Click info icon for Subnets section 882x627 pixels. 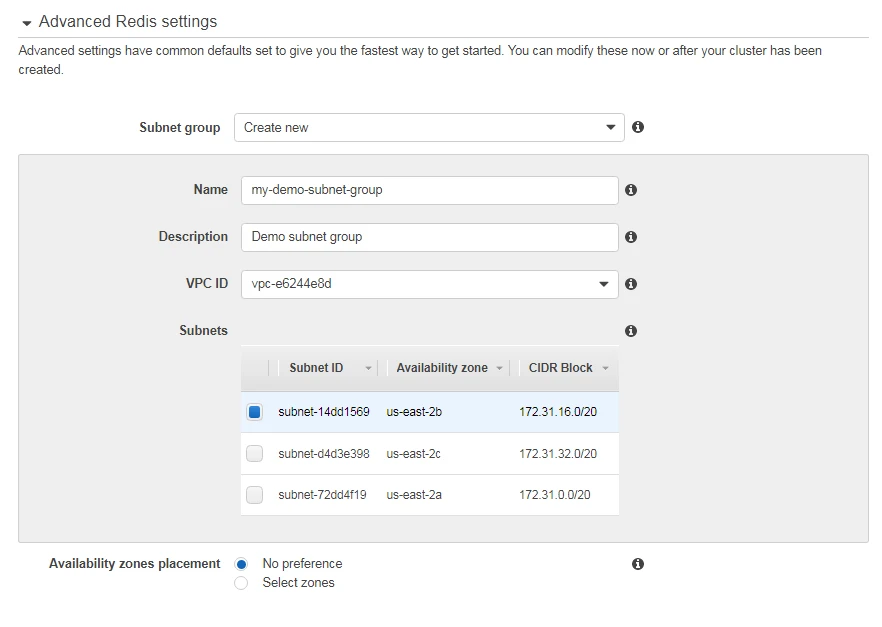(x=631, y=331)
